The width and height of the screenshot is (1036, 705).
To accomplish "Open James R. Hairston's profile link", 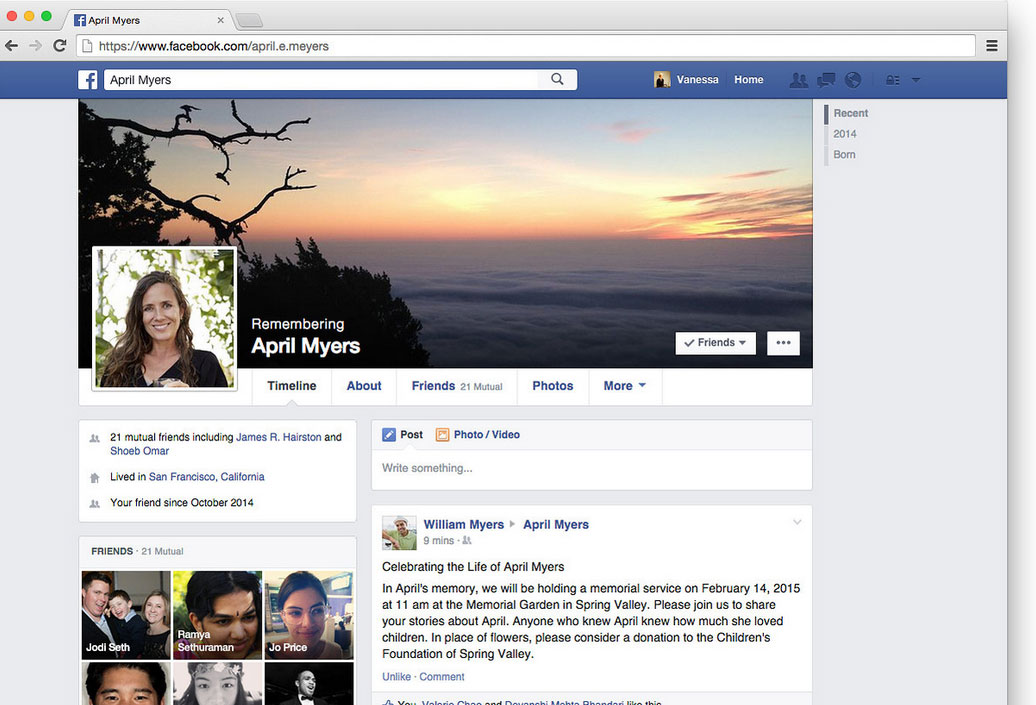I will (x=278, y=437).
